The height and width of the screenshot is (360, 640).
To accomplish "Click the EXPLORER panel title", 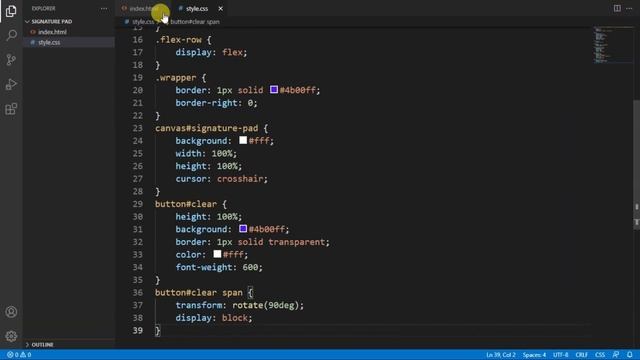I will click(43, 9).
